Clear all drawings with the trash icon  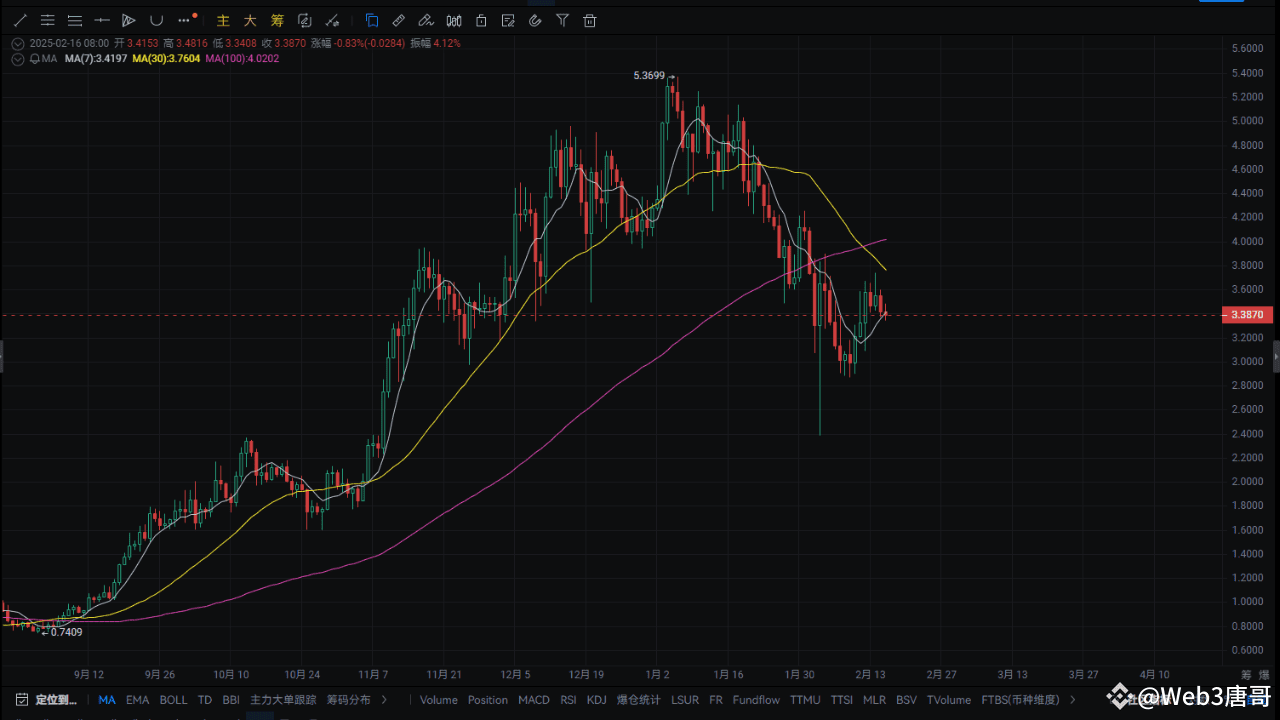tap(590, 20)
